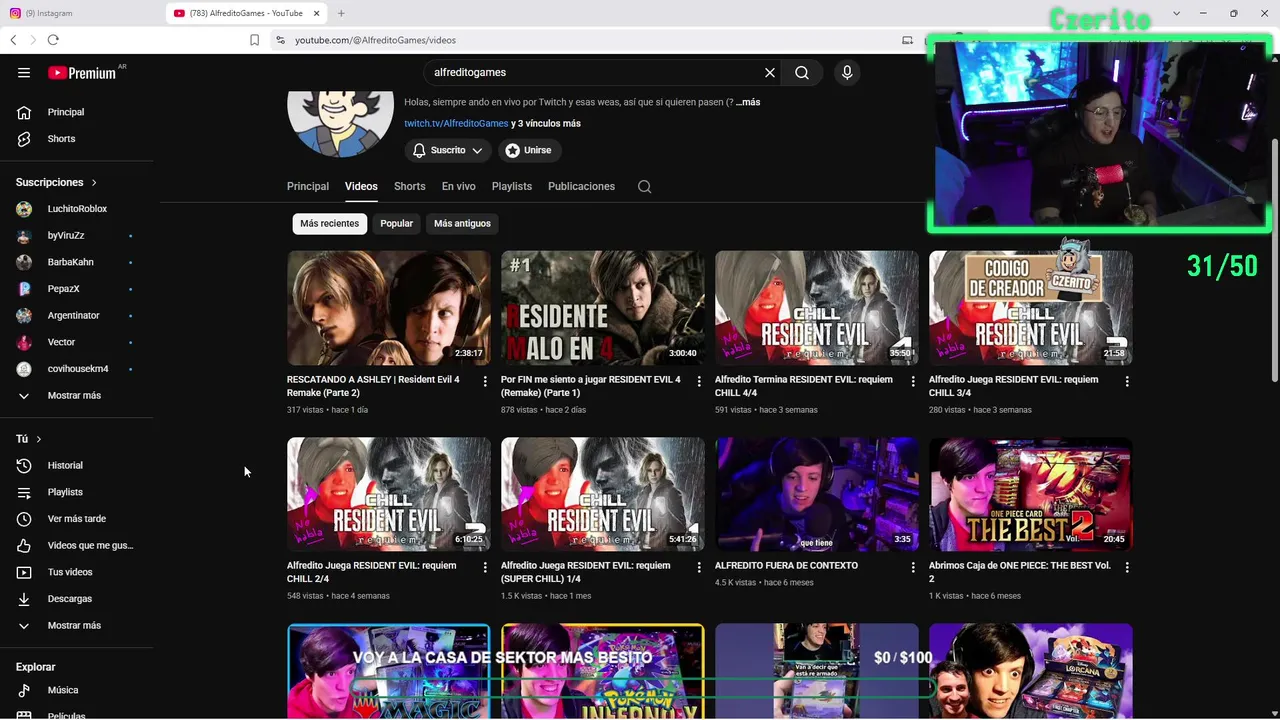
Task: Select the Más antiguos filter chip
Action: [x=462, y=224]
